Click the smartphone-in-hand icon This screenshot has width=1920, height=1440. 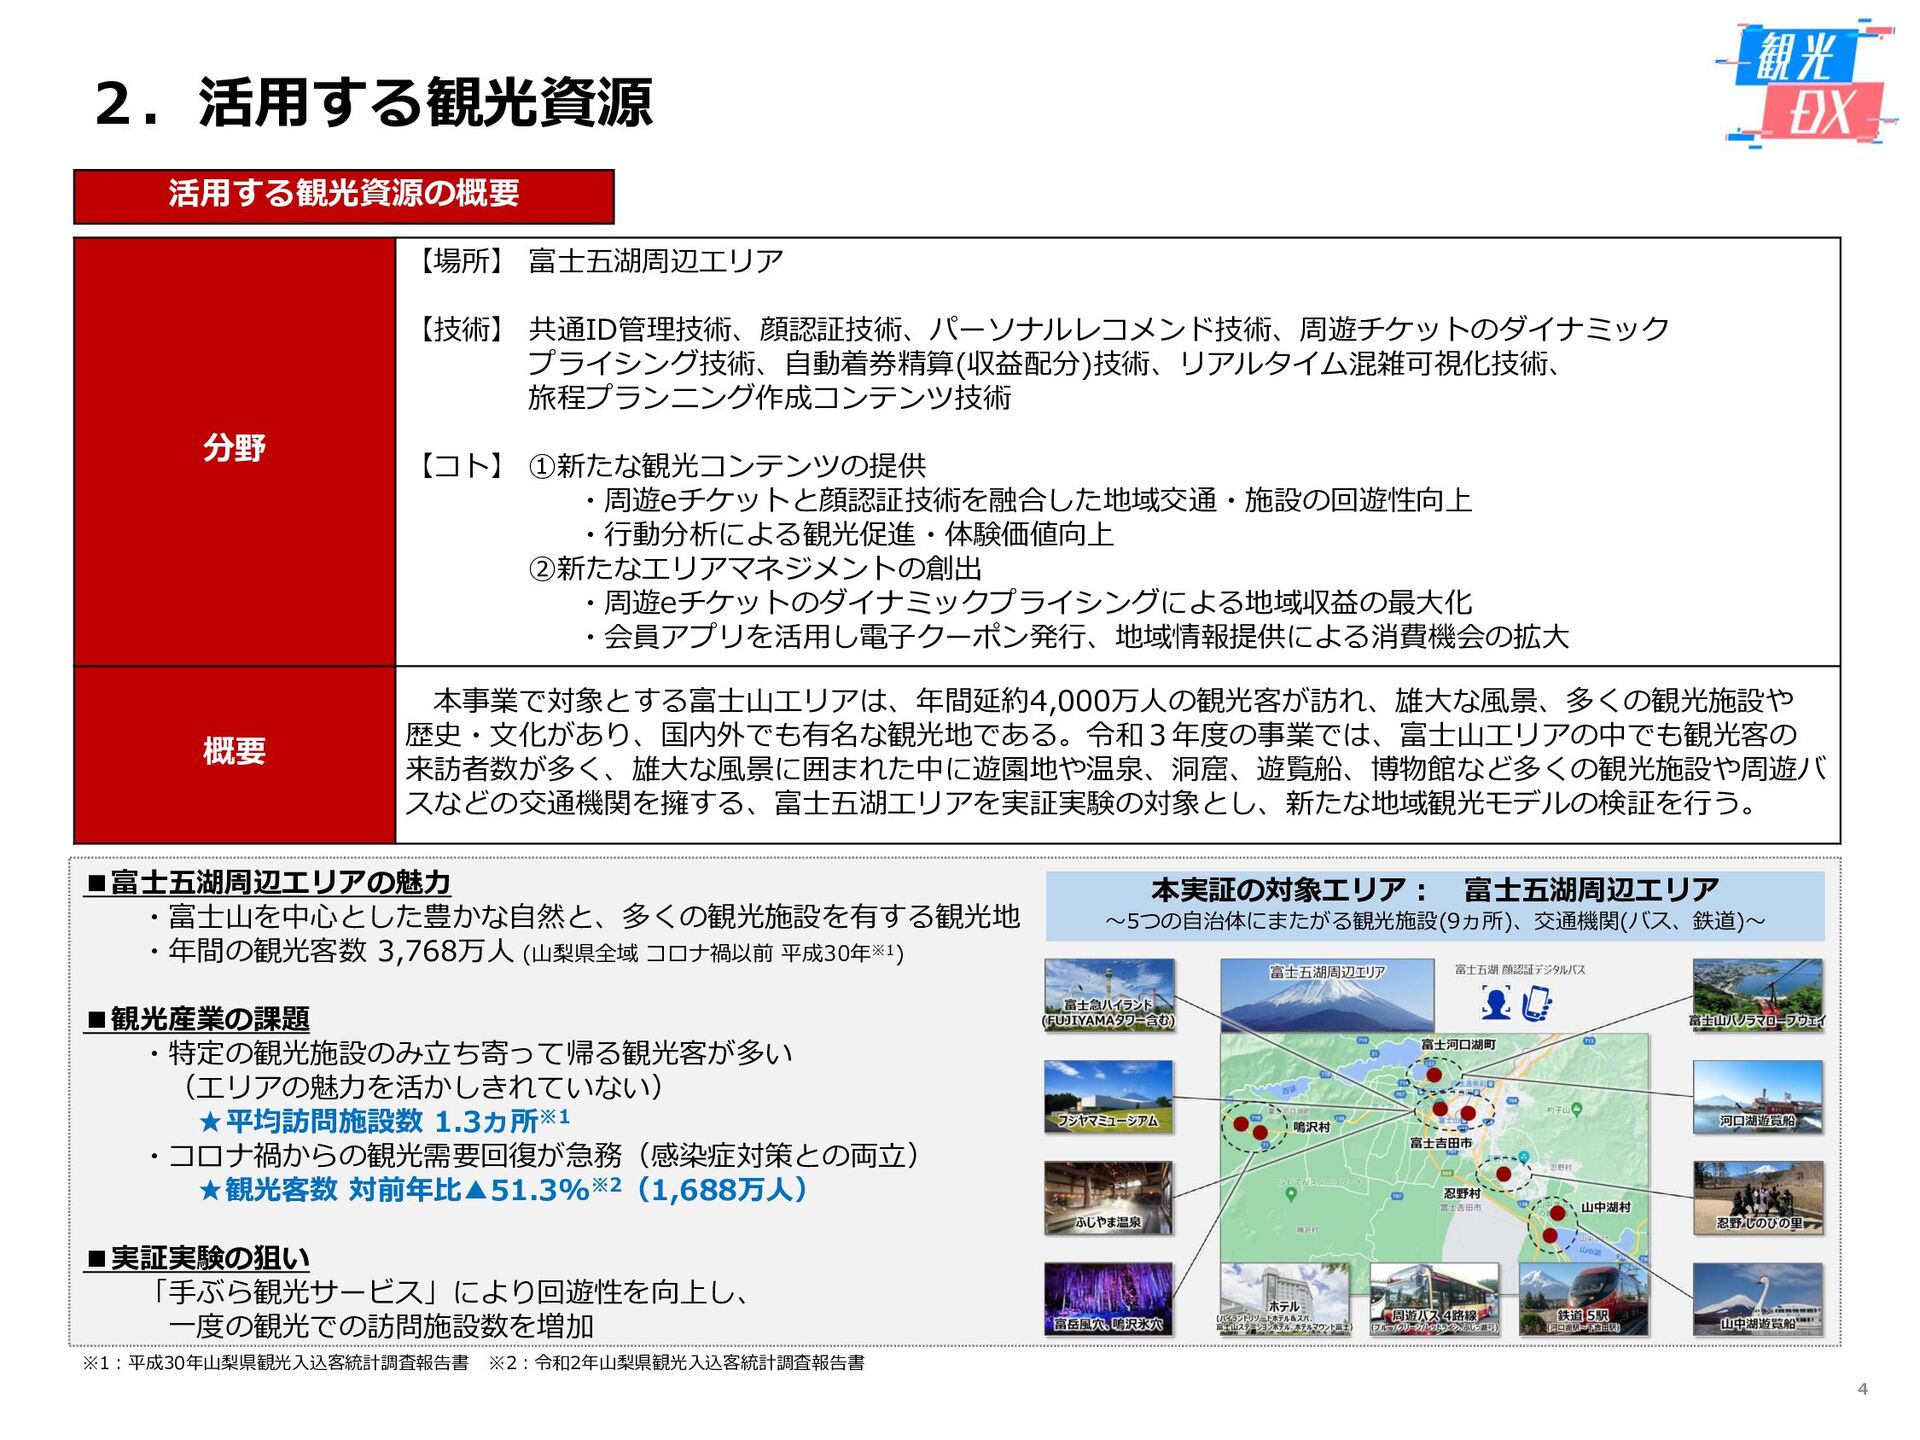coord(1535,1003)
